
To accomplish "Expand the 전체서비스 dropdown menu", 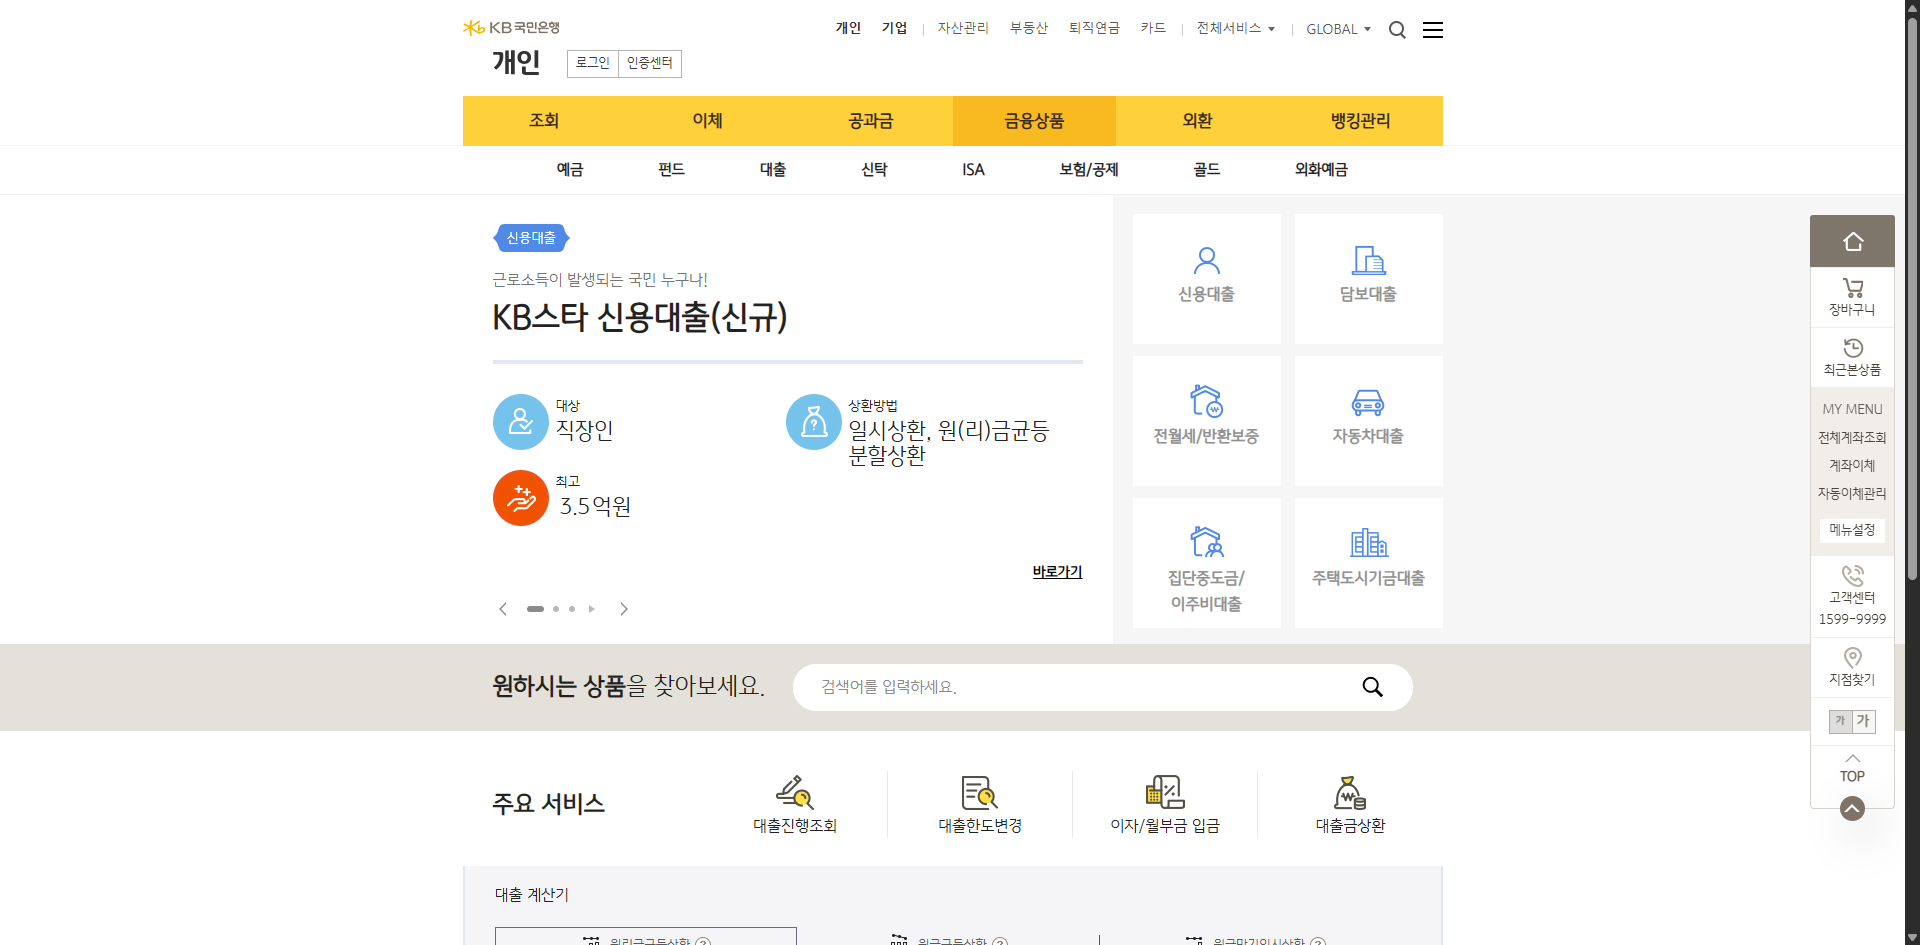I will tap(1235, 29).
